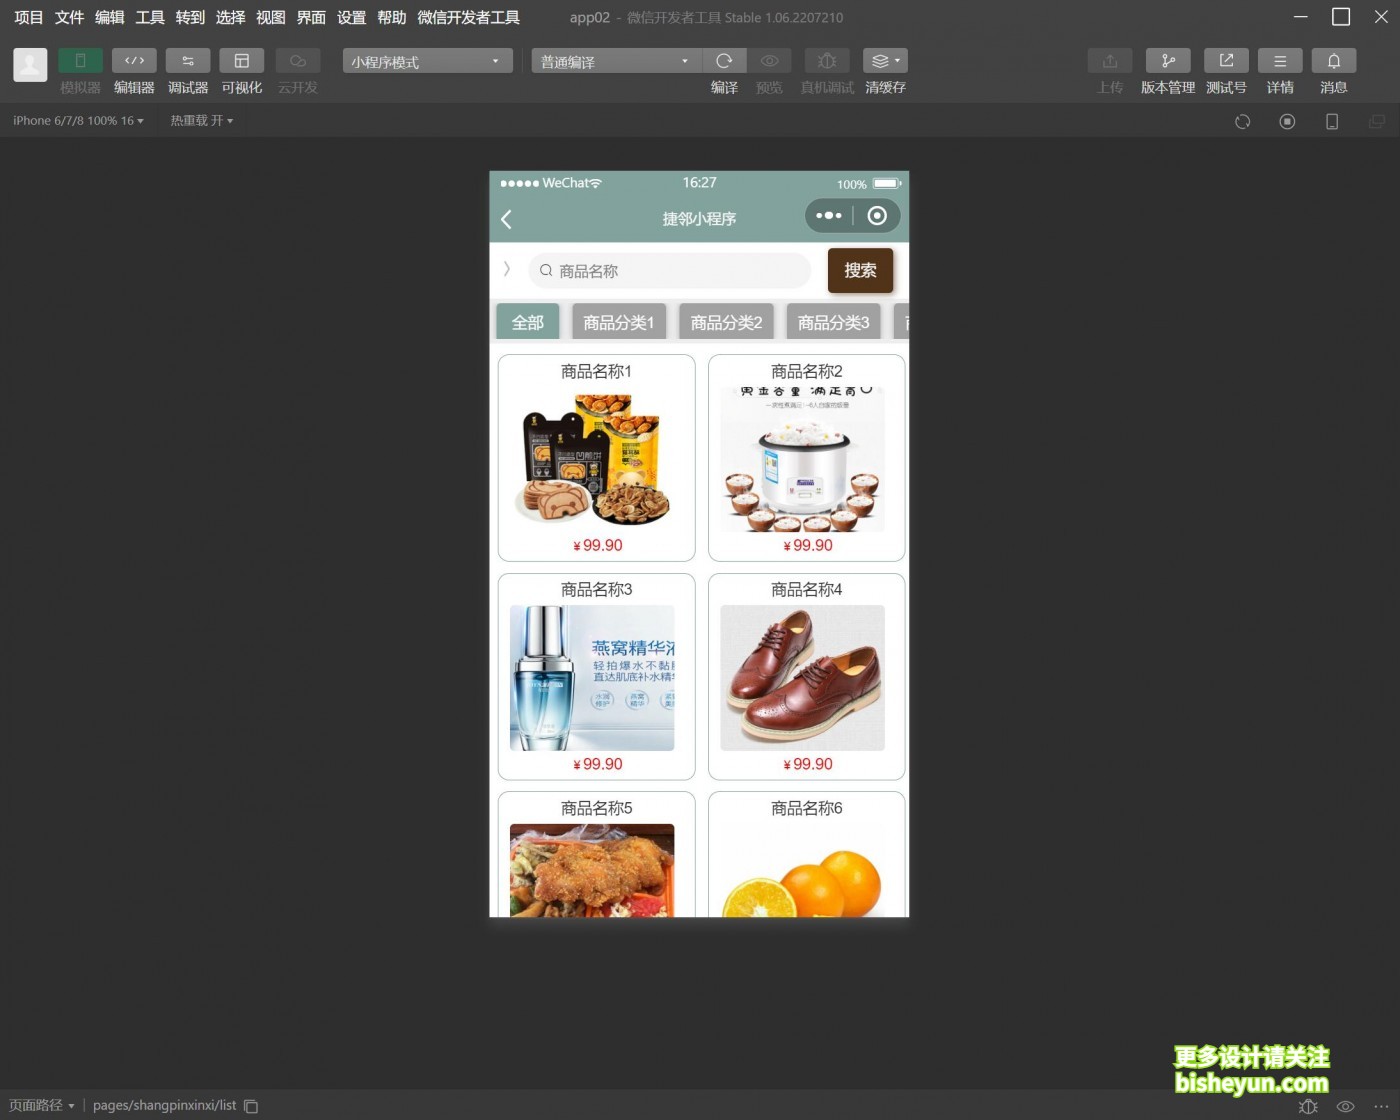The image size is (1400, 1120).
Task: Click the 商品名称1 title text
Action: click(x=596, y=371)
